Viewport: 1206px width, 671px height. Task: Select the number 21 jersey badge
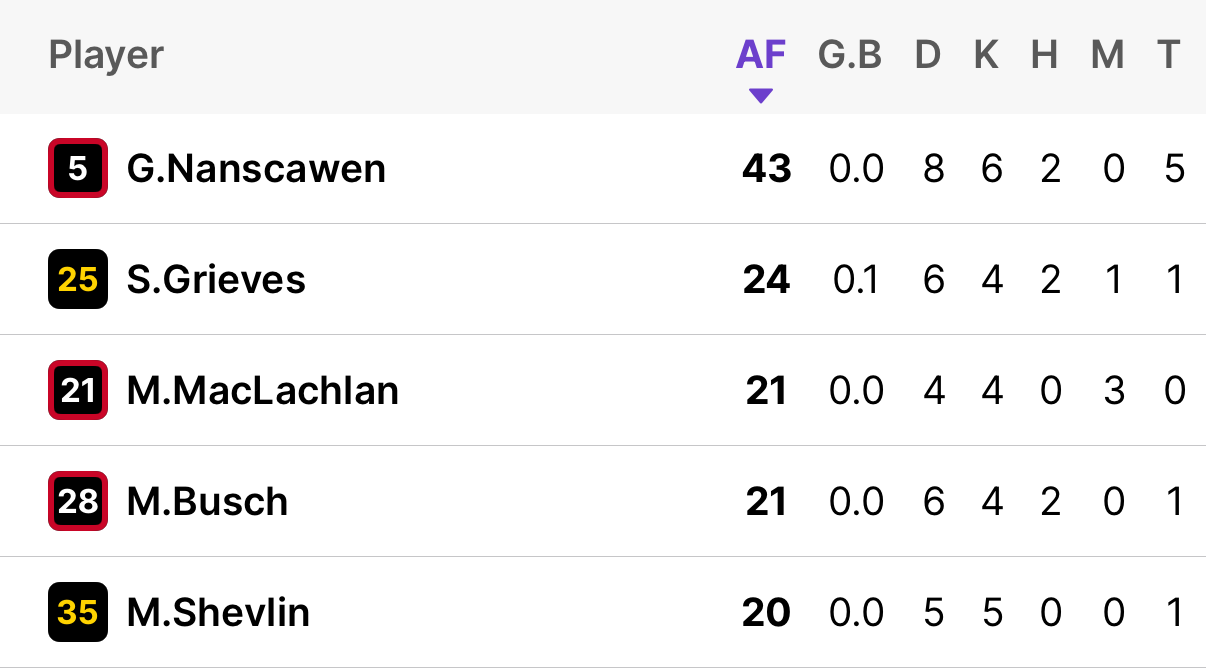click(78, 390)
